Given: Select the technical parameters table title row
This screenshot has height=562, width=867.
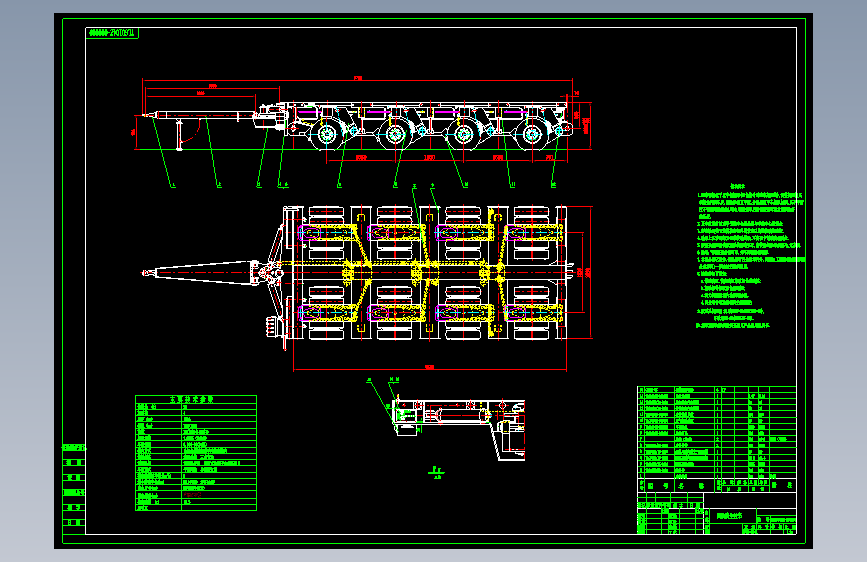Looking at the screenshot, I should (196, 399).
